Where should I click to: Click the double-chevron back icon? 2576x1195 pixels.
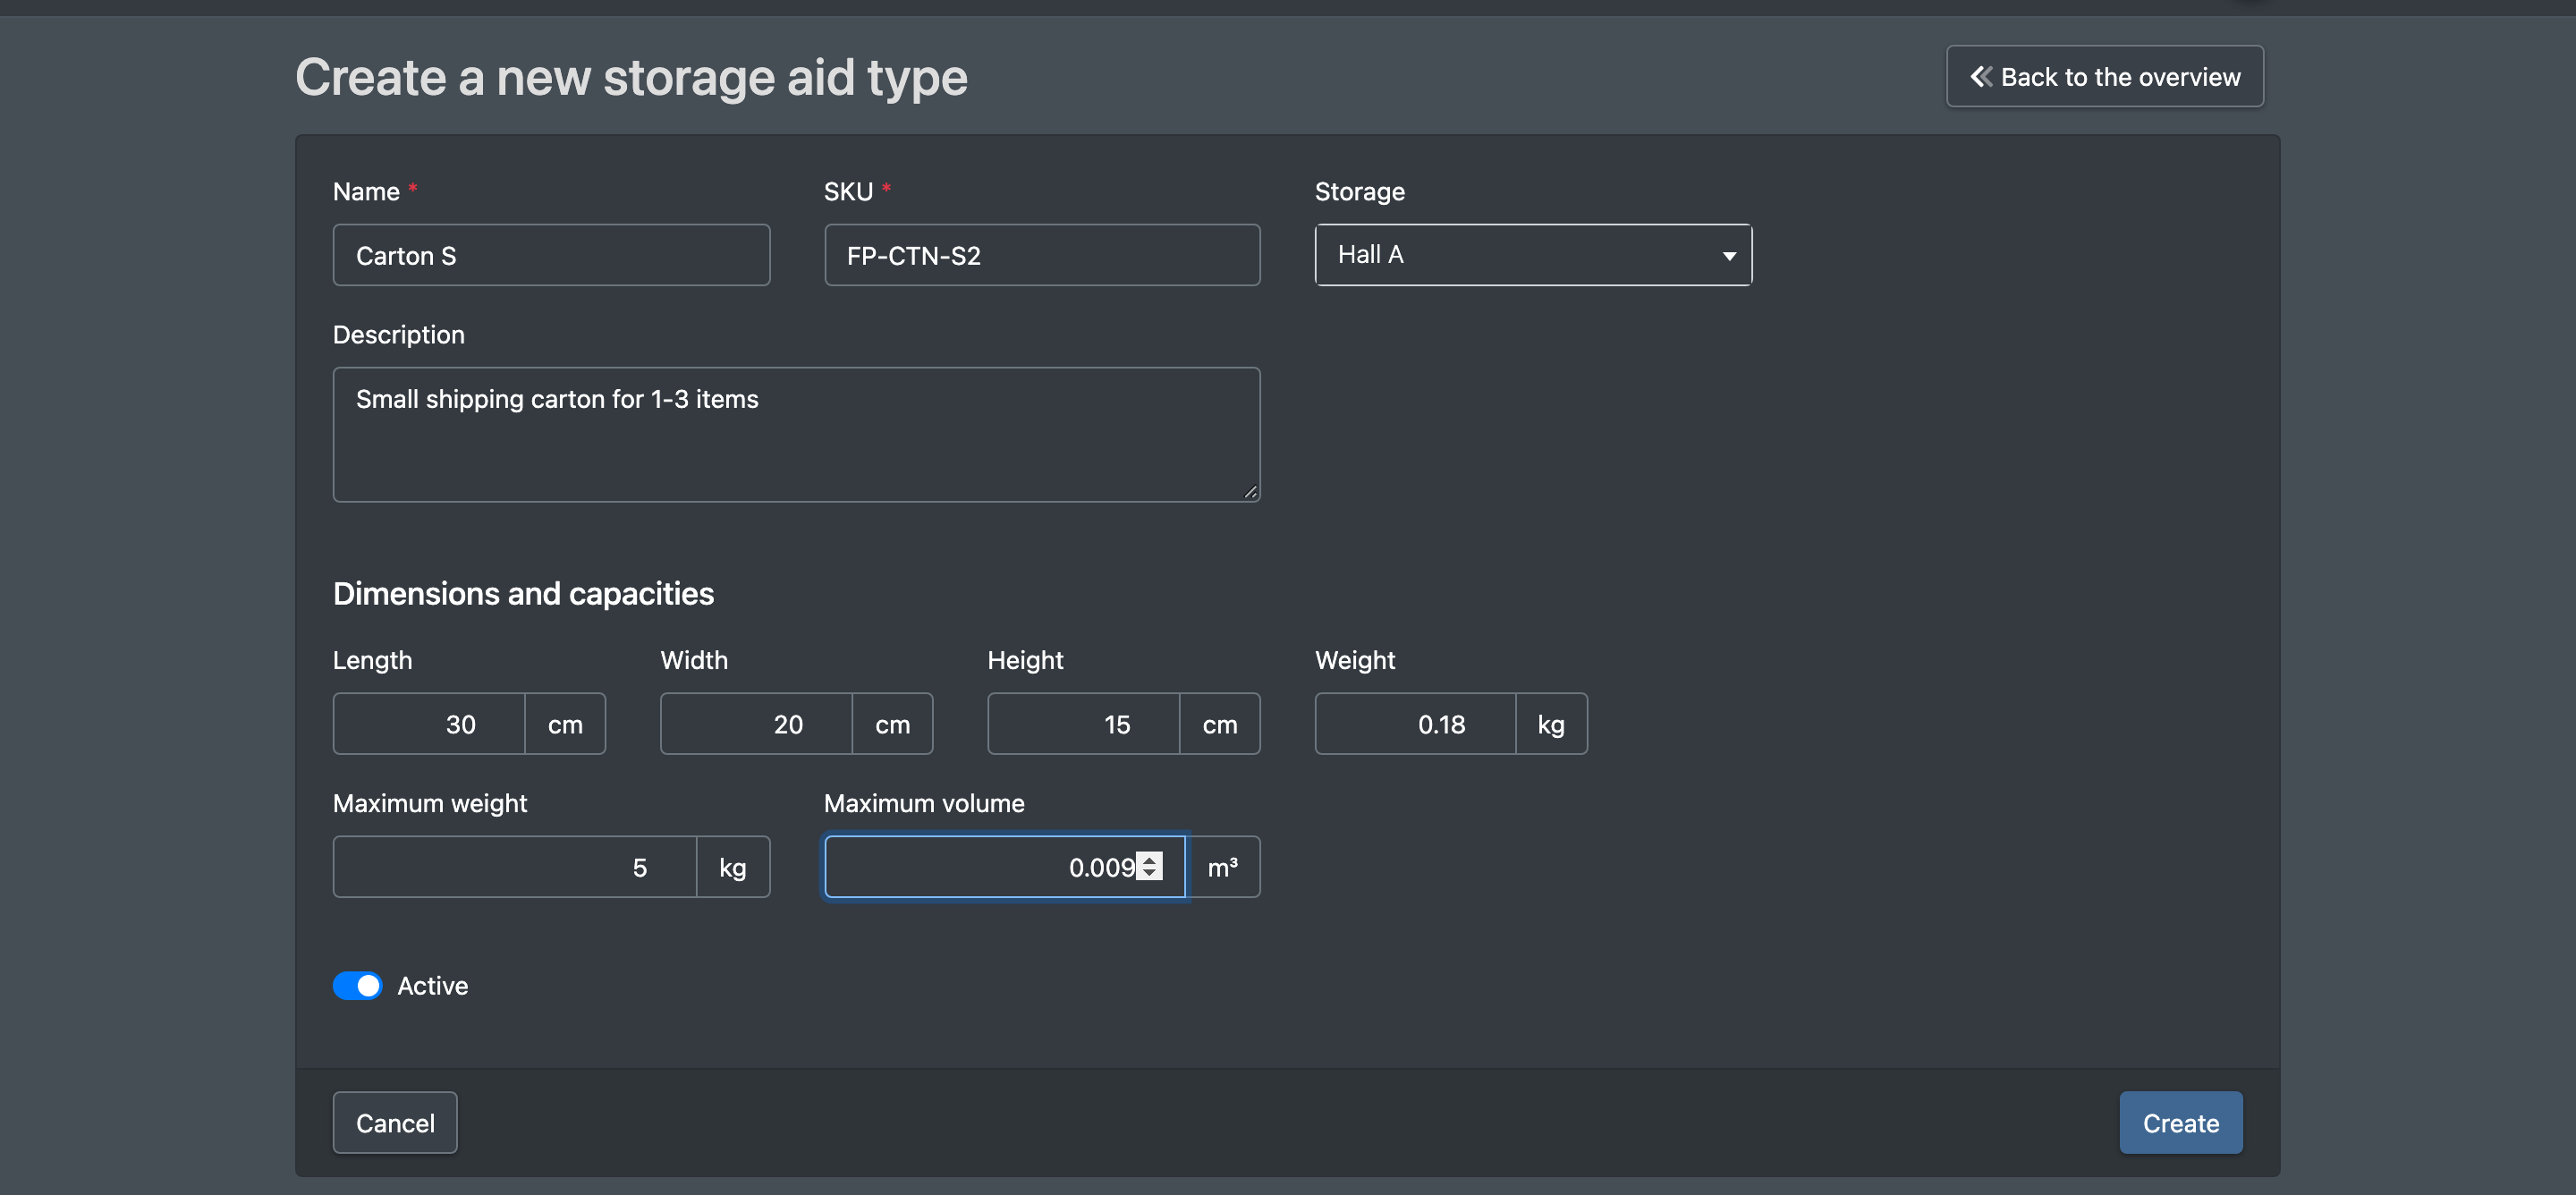(1980, 77)
